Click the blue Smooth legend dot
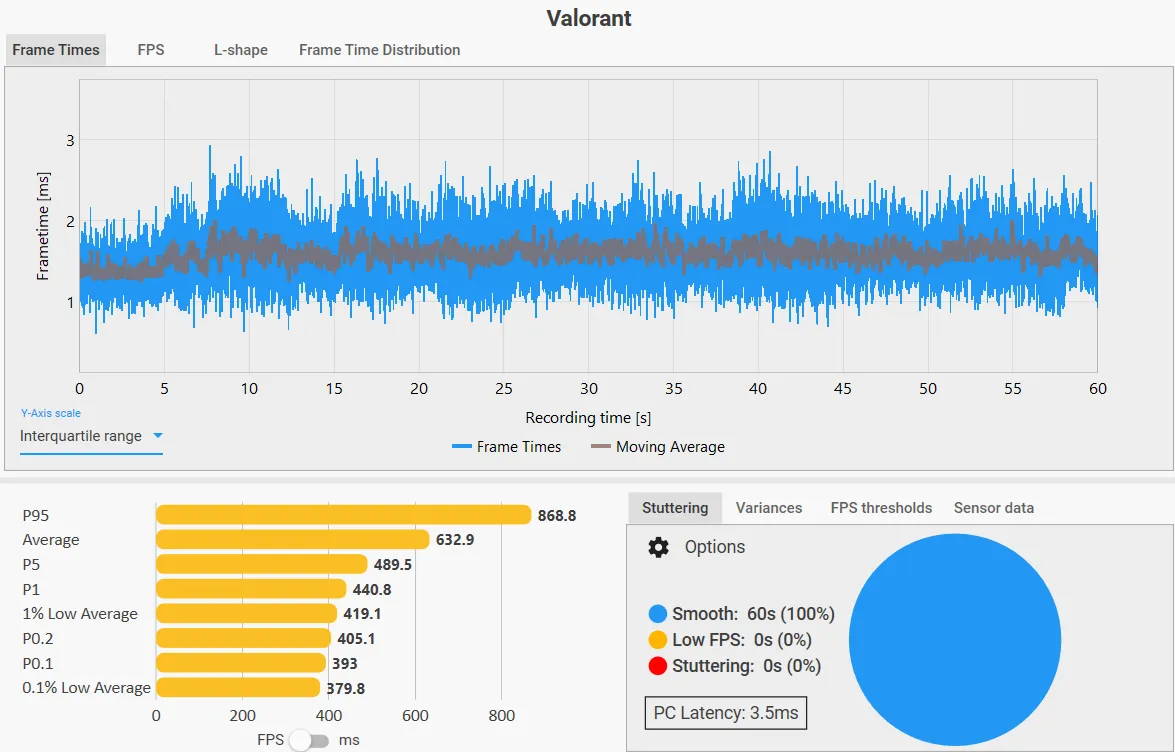Viewport: 1175px width, 752px height. pyautogui.click(x=657, y=614)
